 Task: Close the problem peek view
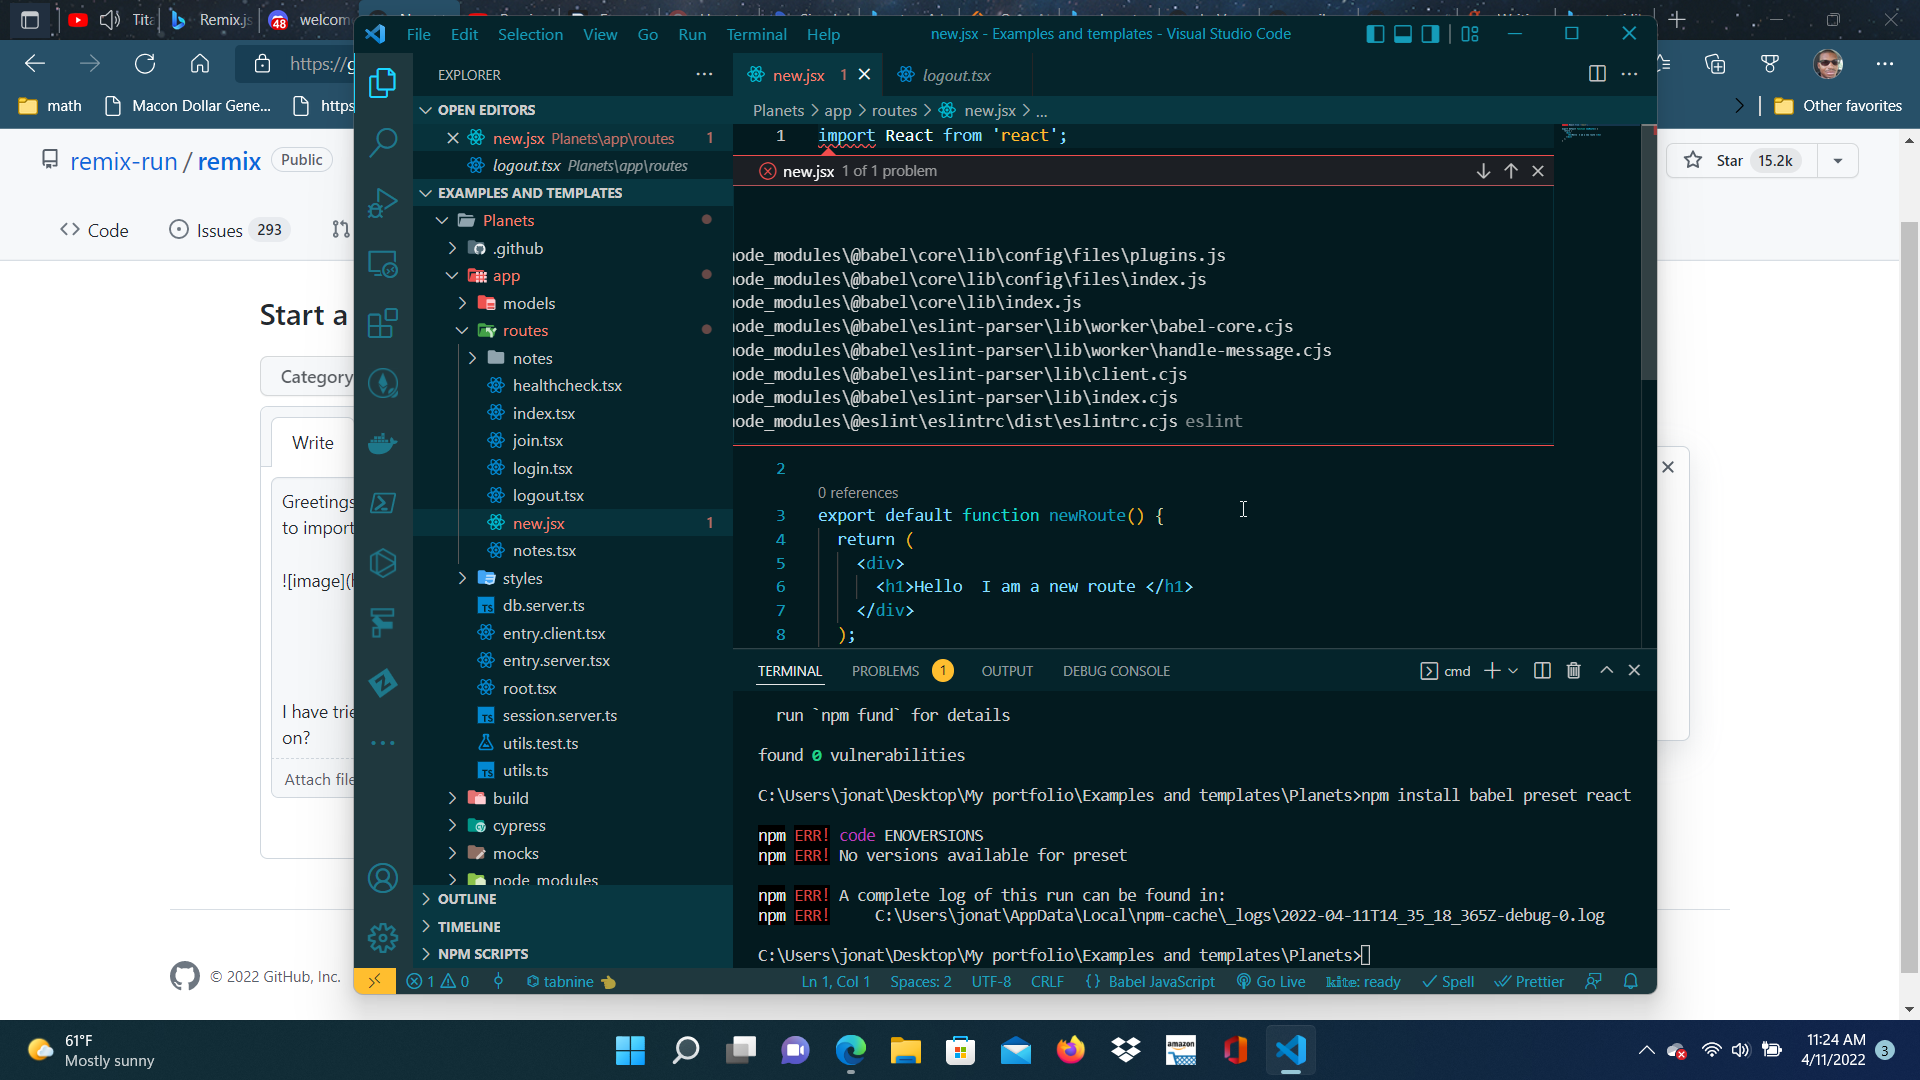pyautogui.click(x=1538, y=171)
